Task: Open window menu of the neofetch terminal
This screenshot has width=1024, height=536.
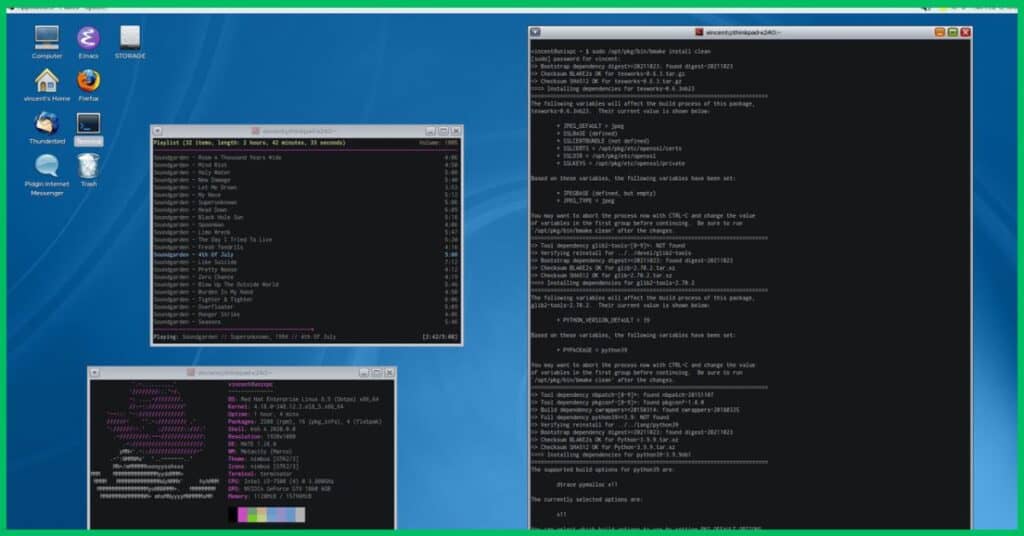Action: pyautogui.click(x=95, y=373)
